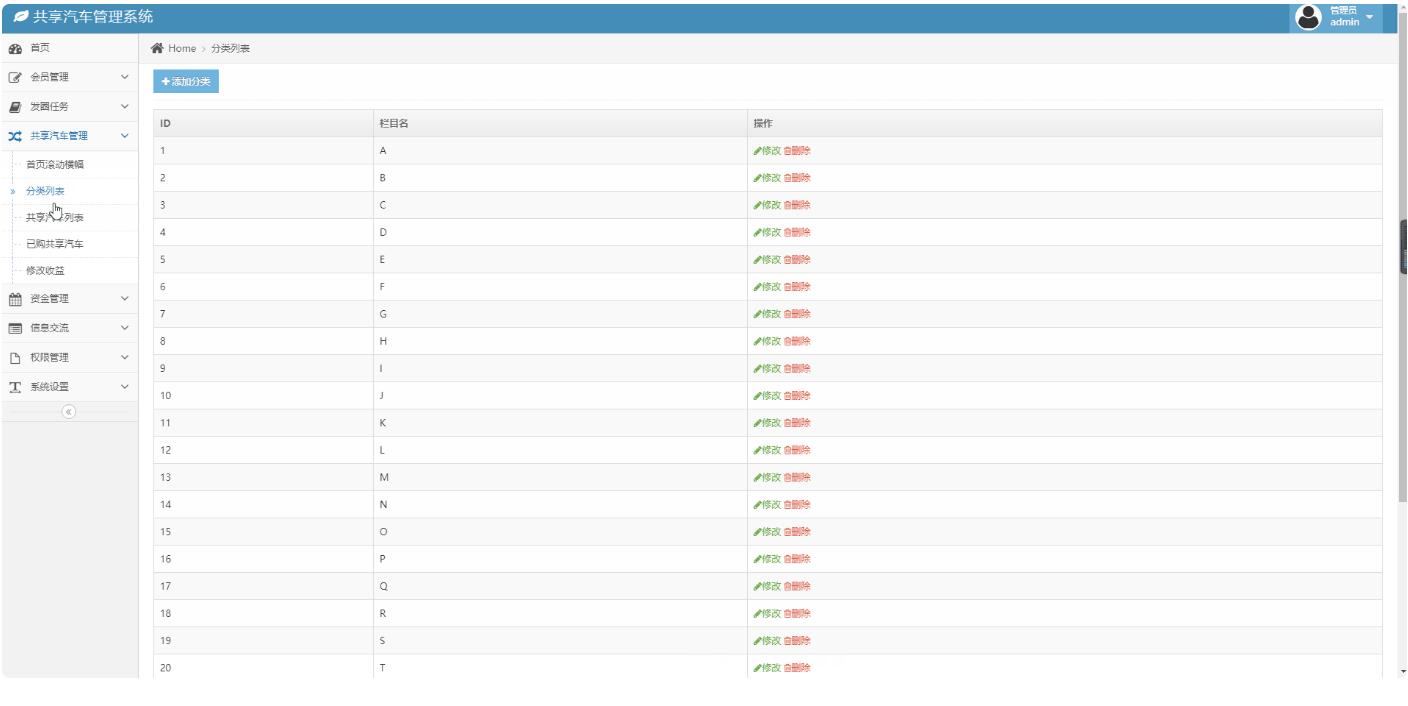Click the admin user avatar icon

point(1307,17)
